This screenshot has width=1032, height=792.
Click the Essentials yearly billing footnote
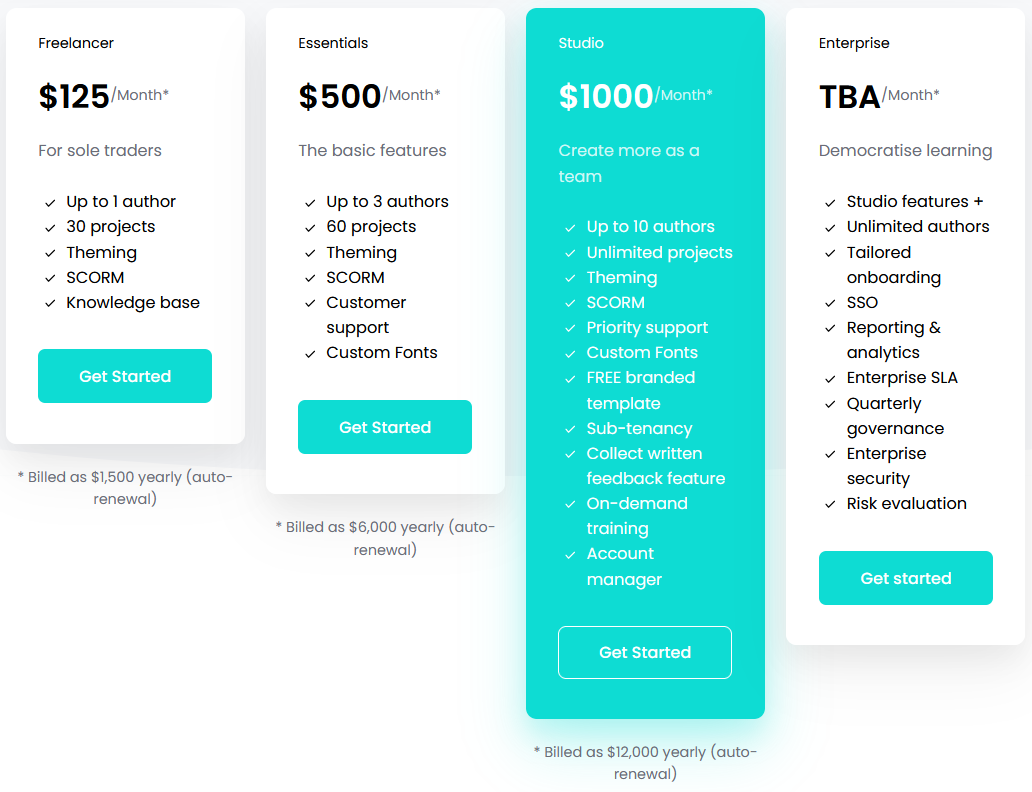(386, 538)
